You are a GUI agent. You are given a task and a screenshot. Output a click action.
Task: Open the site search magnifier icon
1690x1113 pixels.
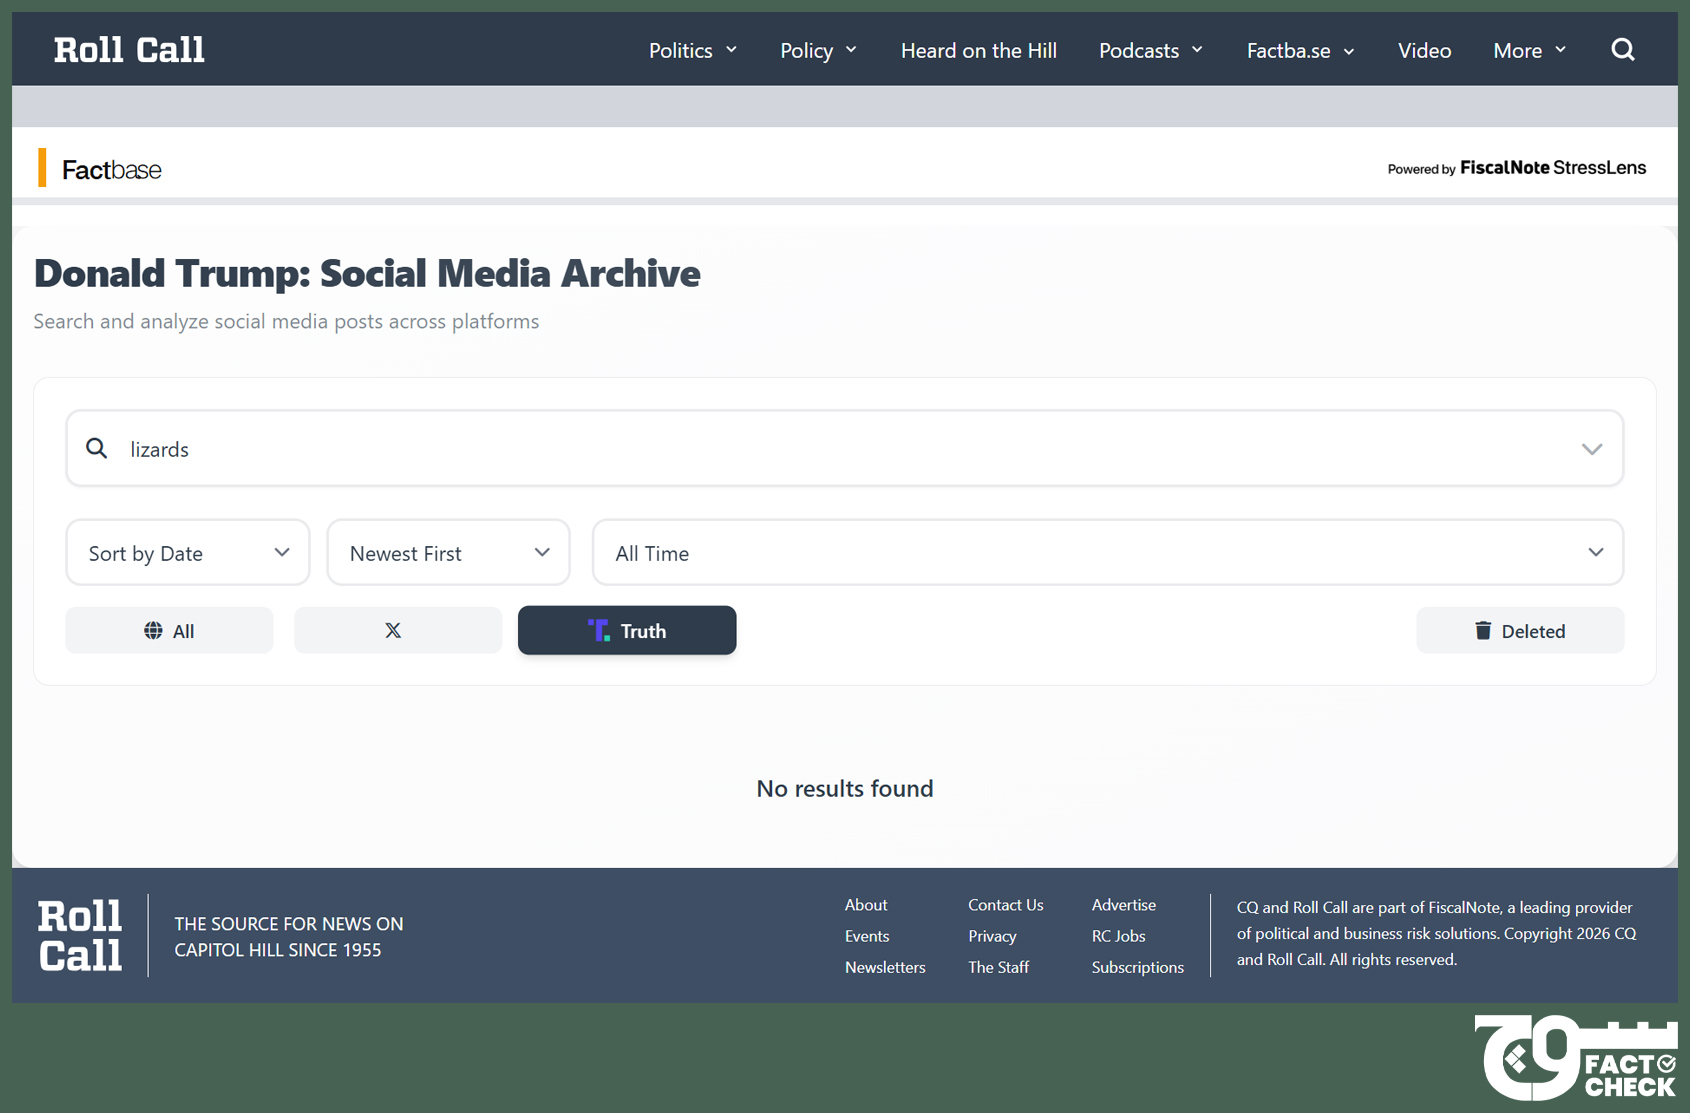[1622, 50]
